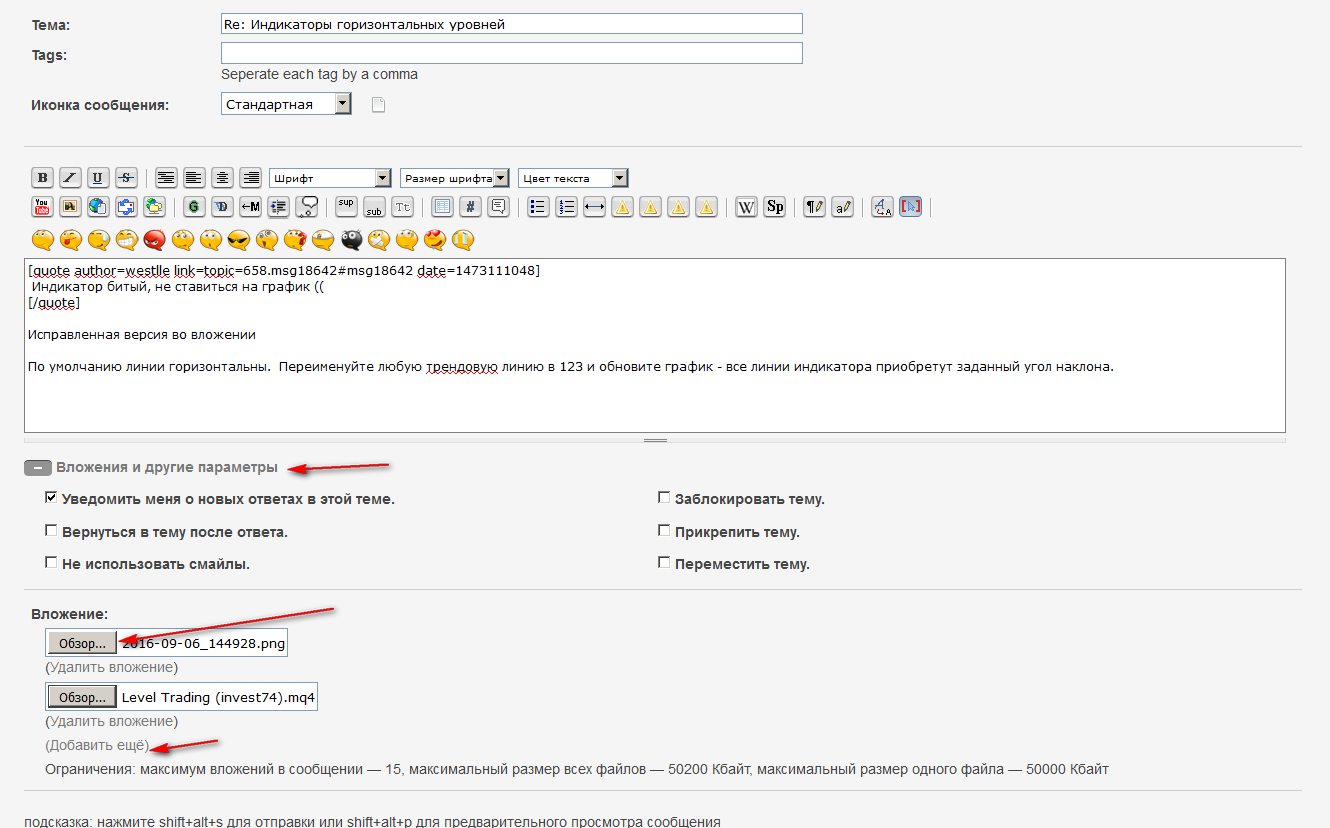Collapse 'Вложения и другие параметры' section

[38, 467]
